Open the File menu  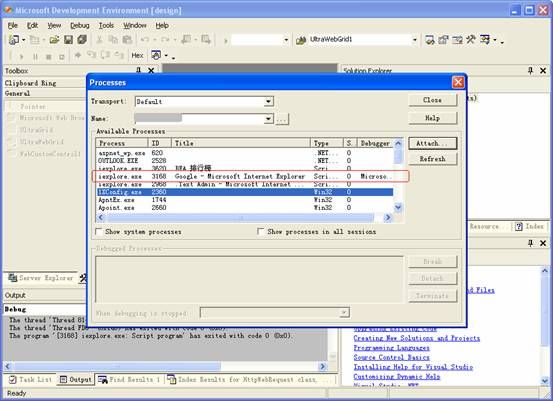click(x=13, y=25)
